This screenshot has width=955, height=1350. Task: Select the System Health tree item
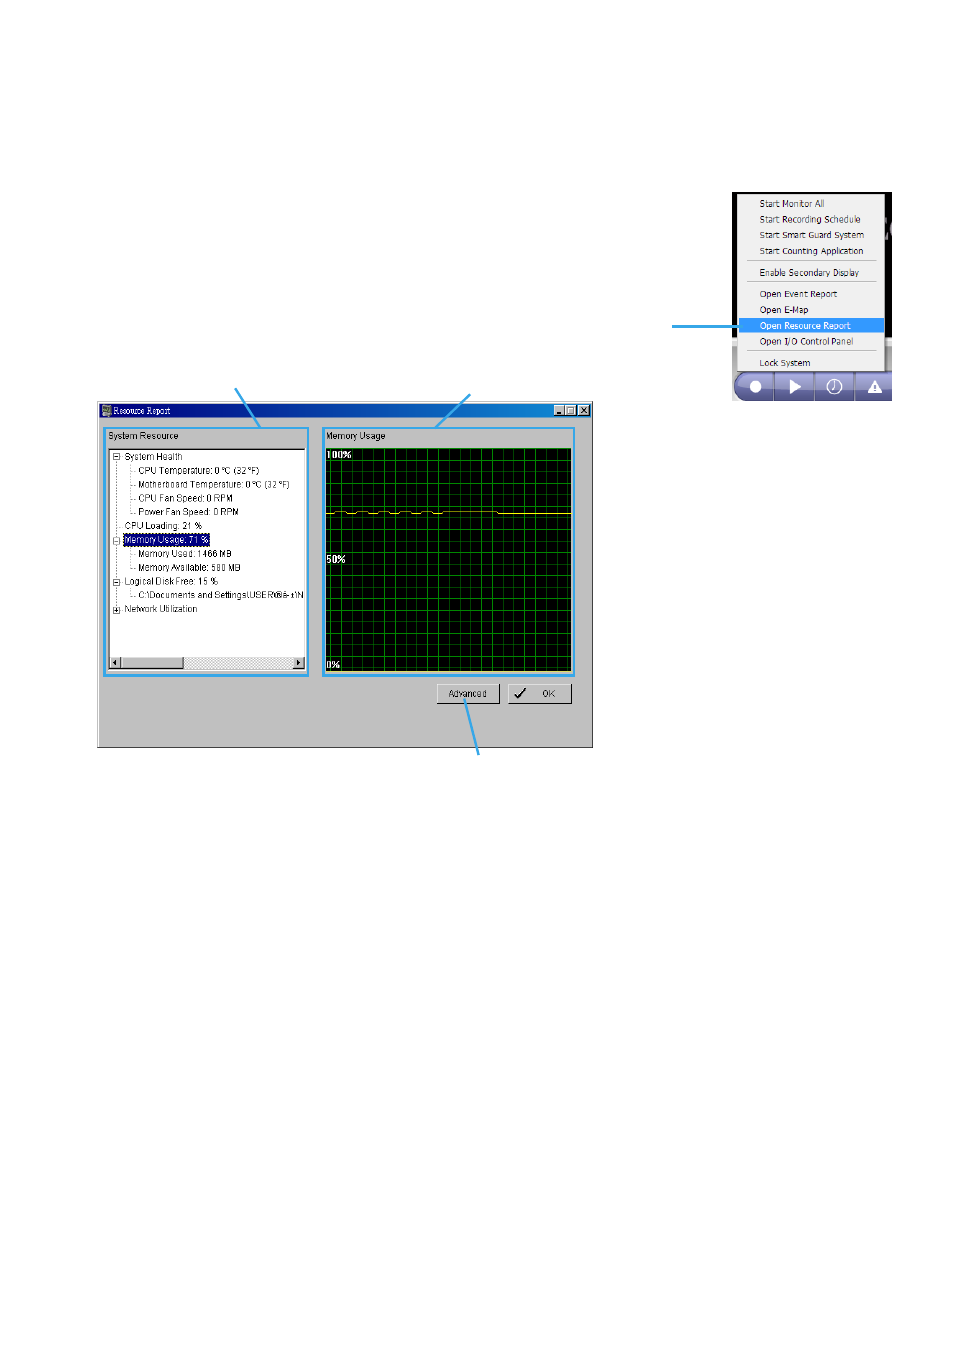click(x=153, y=457)
